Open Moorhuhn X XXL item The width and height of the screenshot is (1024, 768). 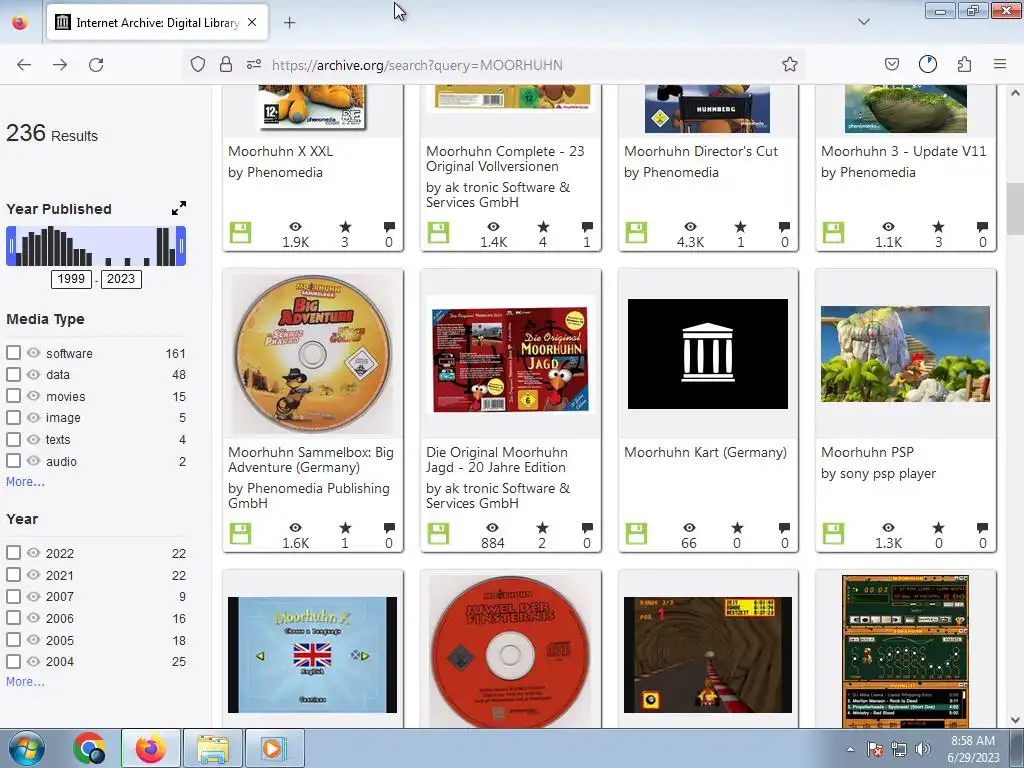(x=280, y=152)
